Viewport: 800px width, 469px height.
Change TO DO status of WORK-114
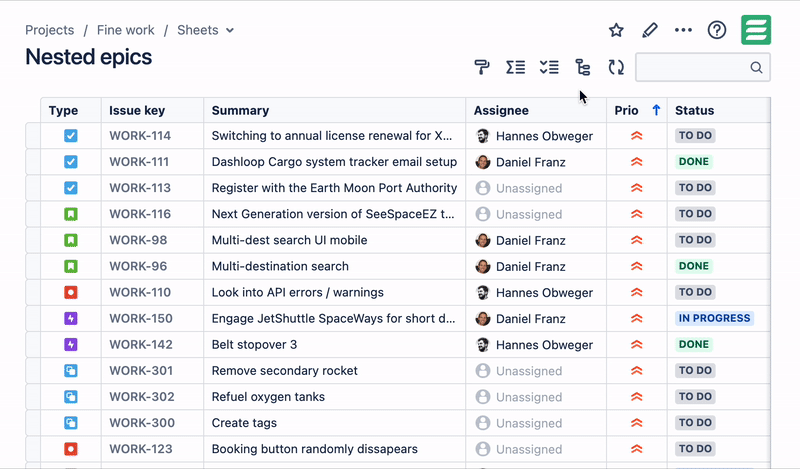coord(695,136)
